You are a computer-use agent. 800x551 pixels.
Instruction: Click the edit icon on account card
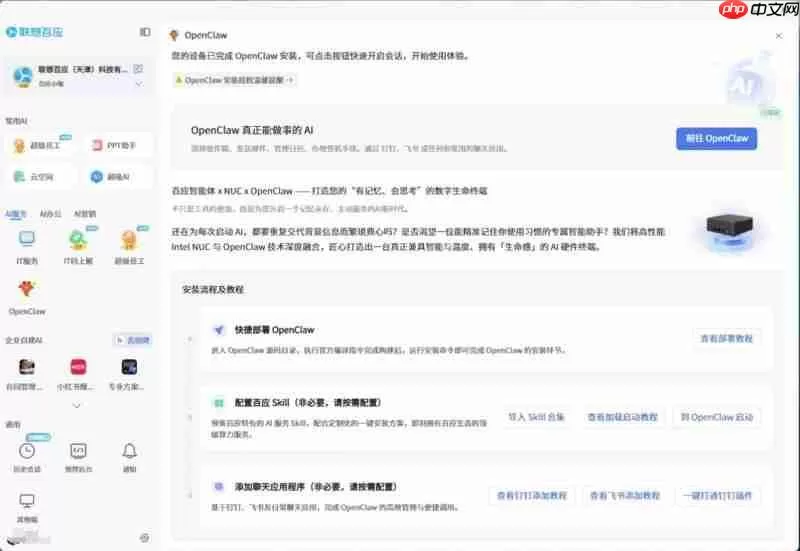click(138, 69)
